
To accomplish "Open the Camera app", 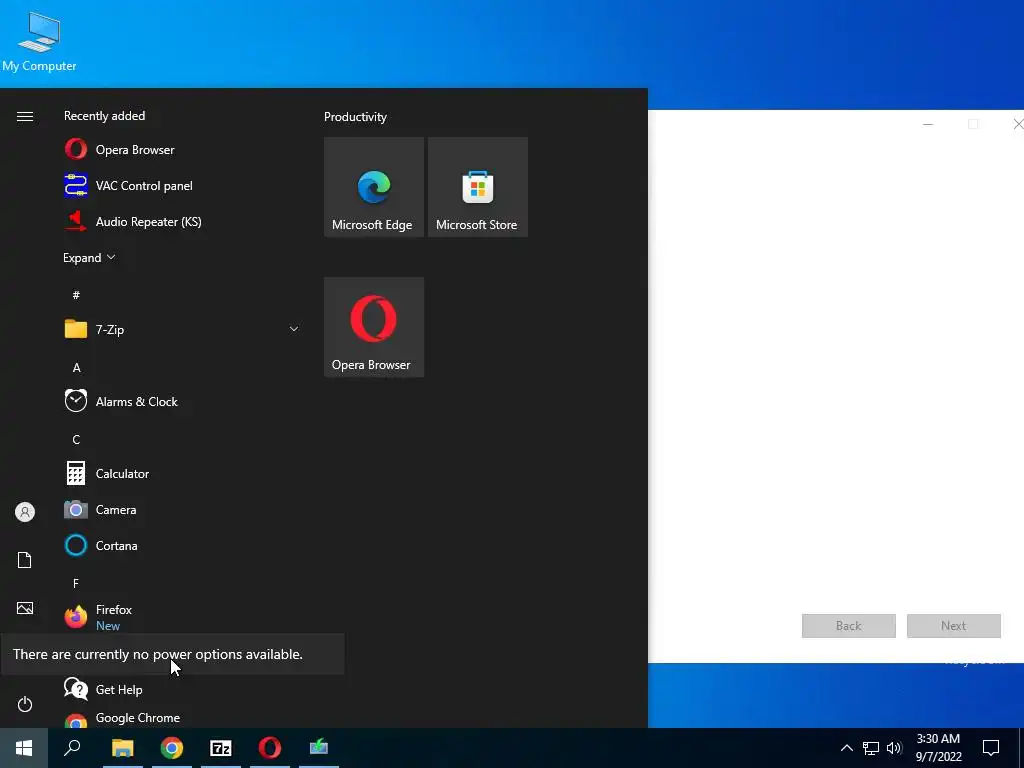I will click(183, 509).
